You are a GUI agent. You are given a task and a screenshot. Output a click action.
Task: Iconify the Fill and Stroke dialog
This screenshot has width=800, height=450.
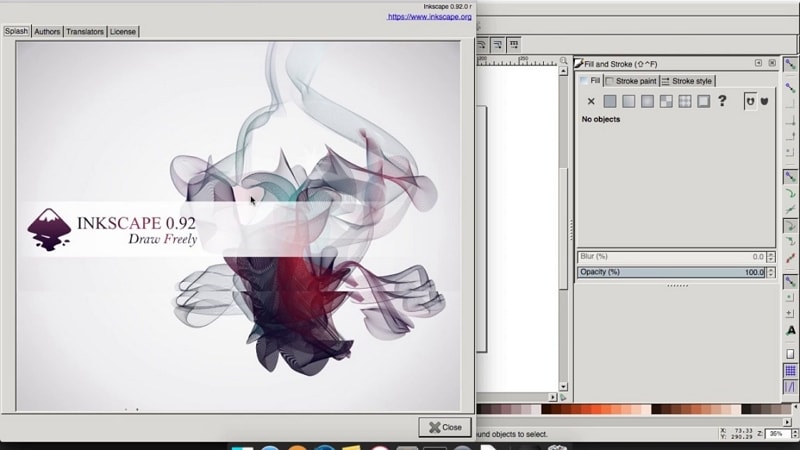tap(758, 63)
